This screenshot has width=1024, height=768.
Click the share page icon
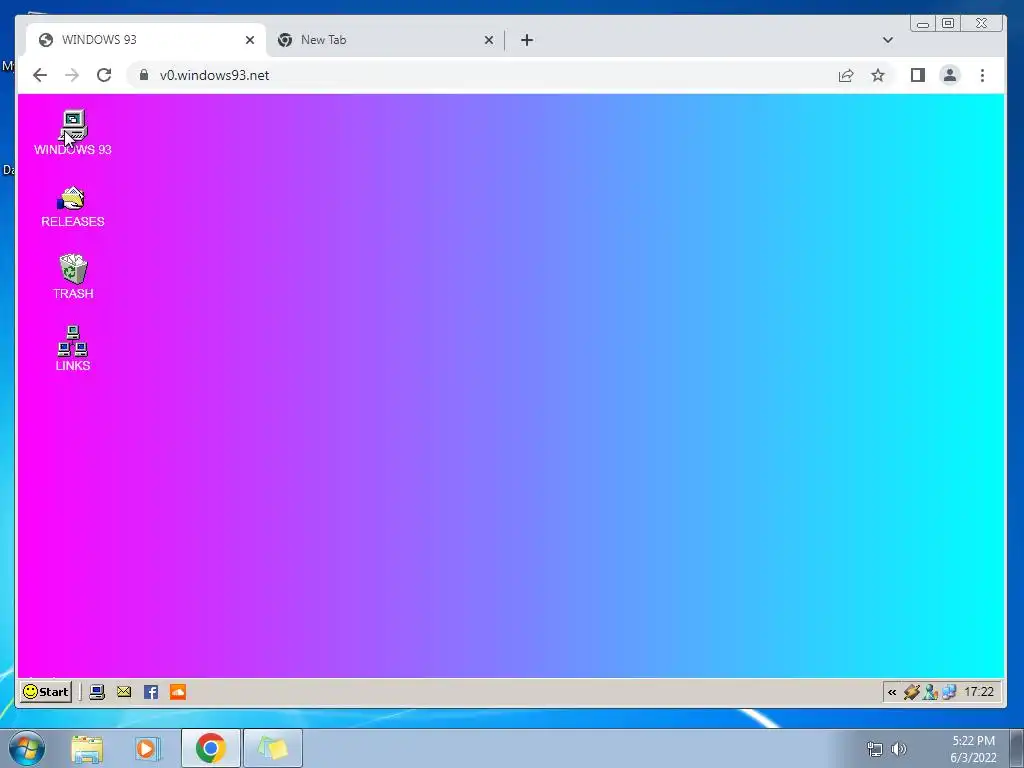[x=846, y=76]
